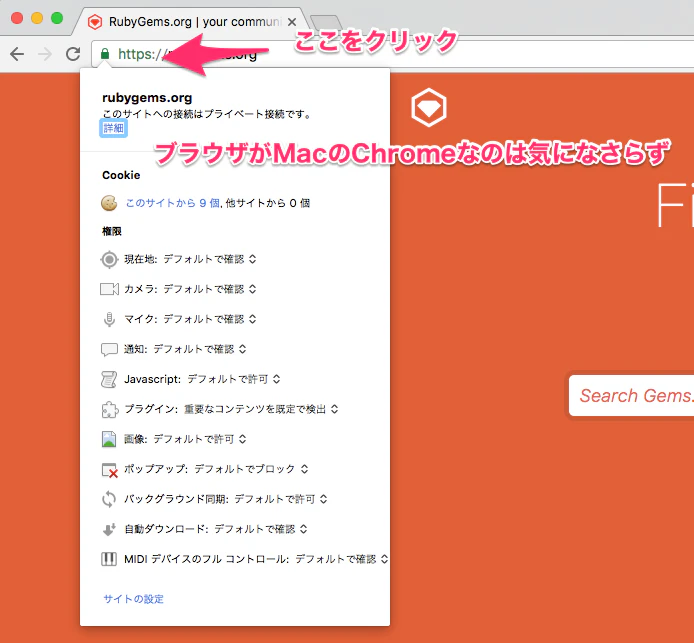Open バックグラウンド同期 permission dropdown
The width and height of the screenshot is (694, 643).
[x=281, y=499]
